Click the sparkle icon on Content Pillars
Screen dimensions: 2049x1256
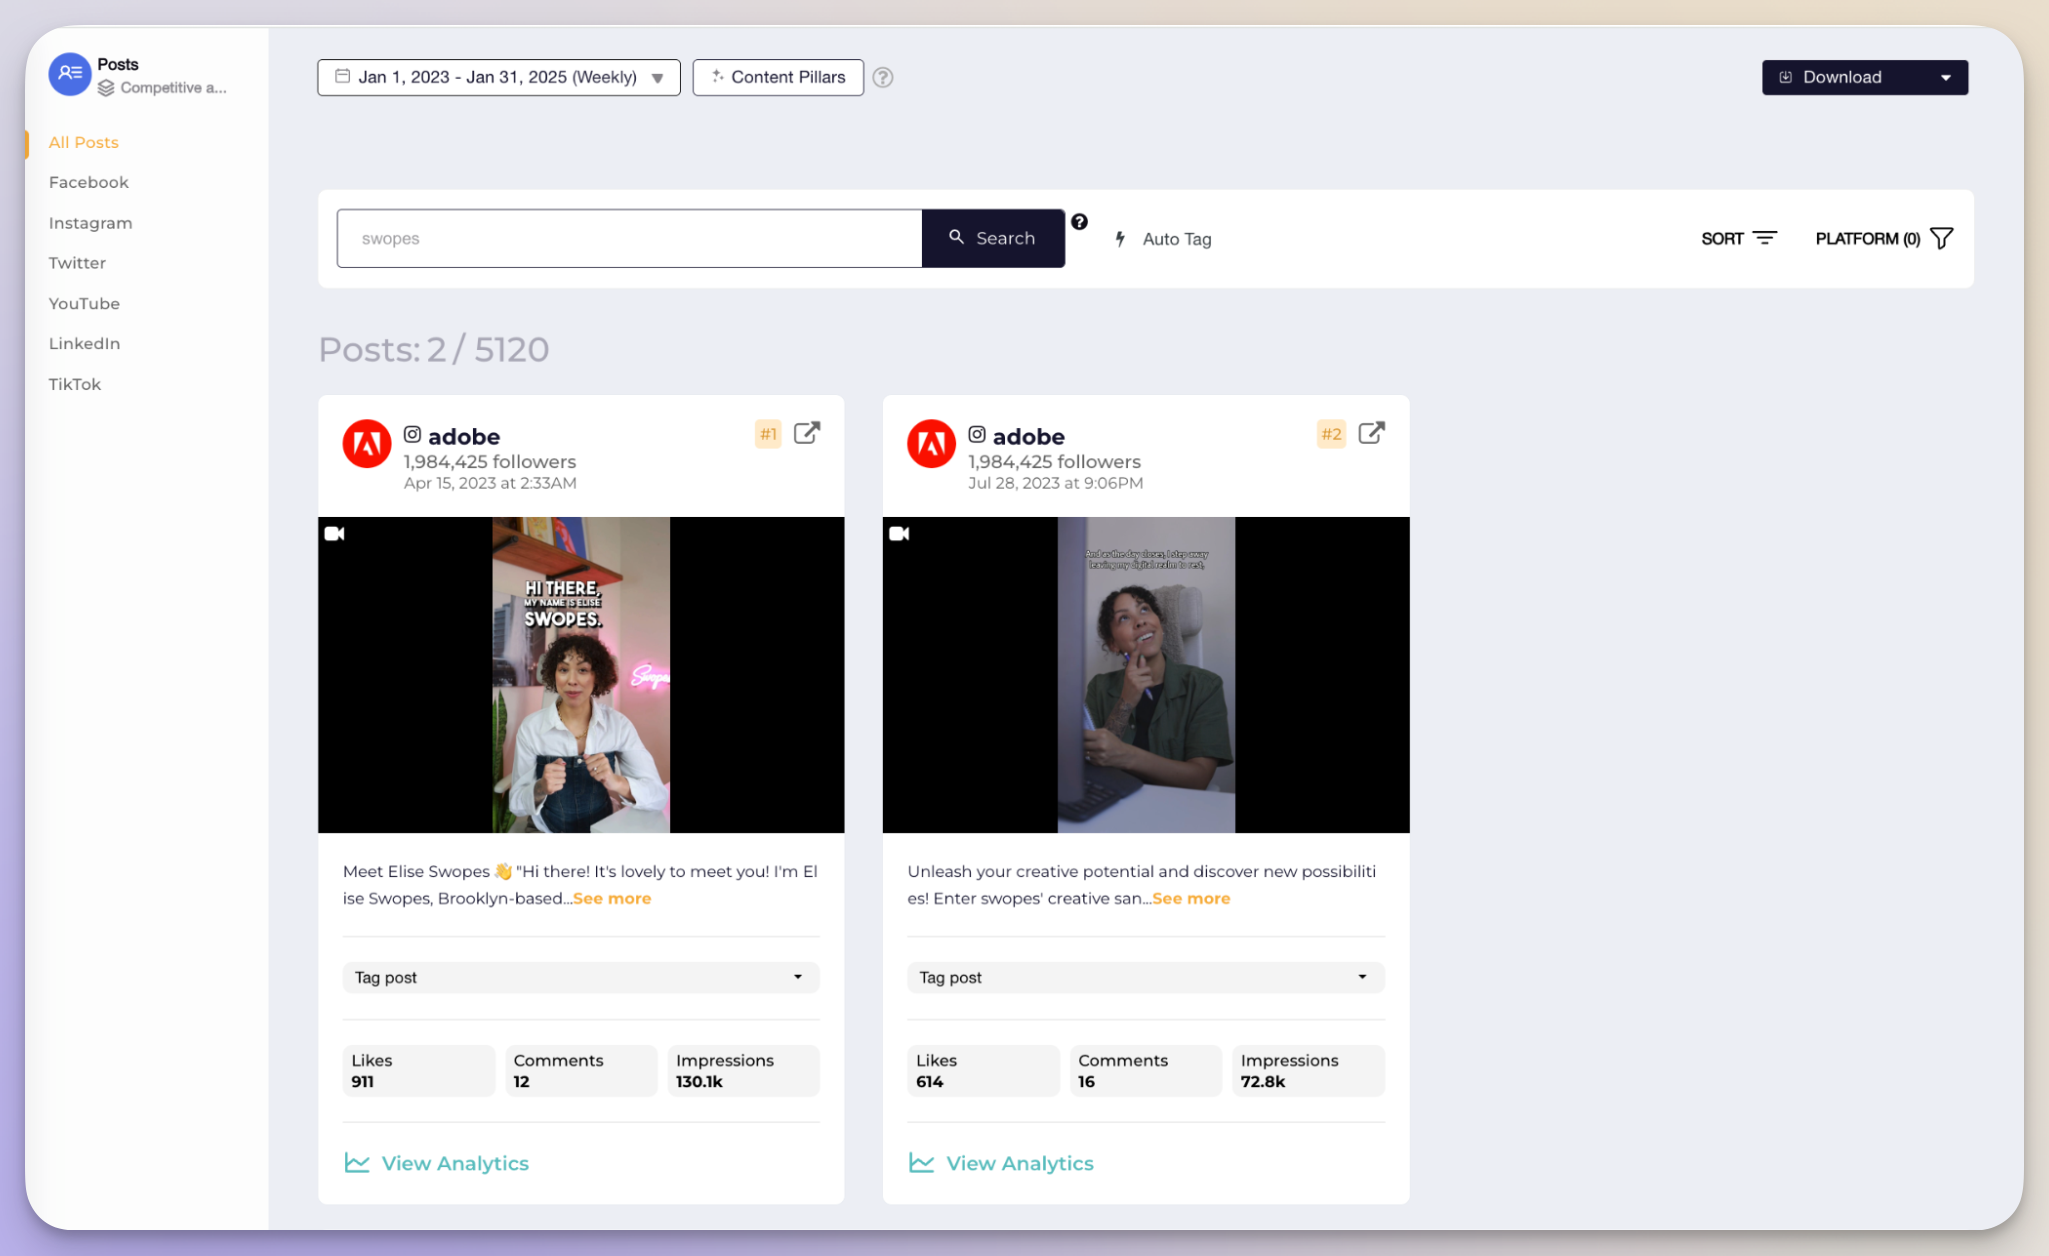point(717,76)
